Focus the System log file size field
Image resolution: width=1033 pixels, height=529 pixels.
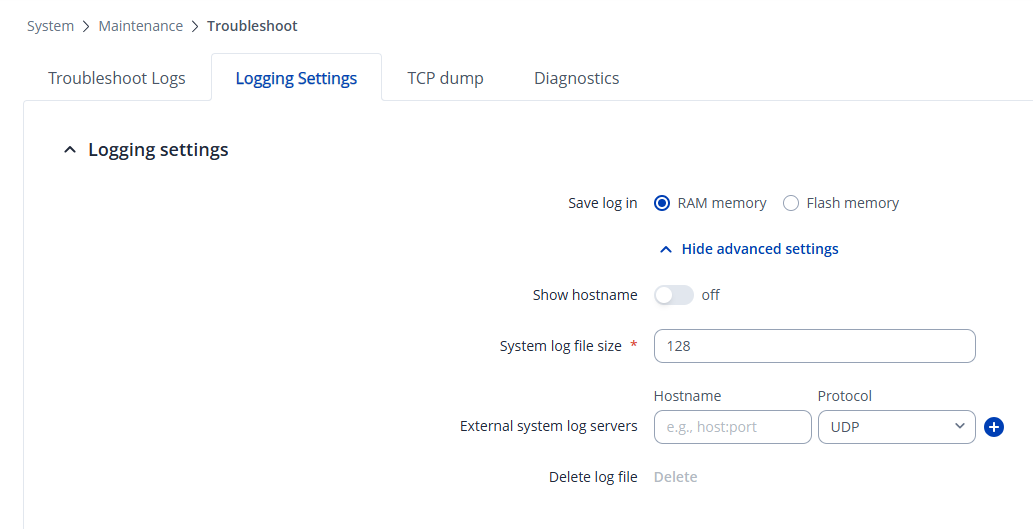point(814,346)
